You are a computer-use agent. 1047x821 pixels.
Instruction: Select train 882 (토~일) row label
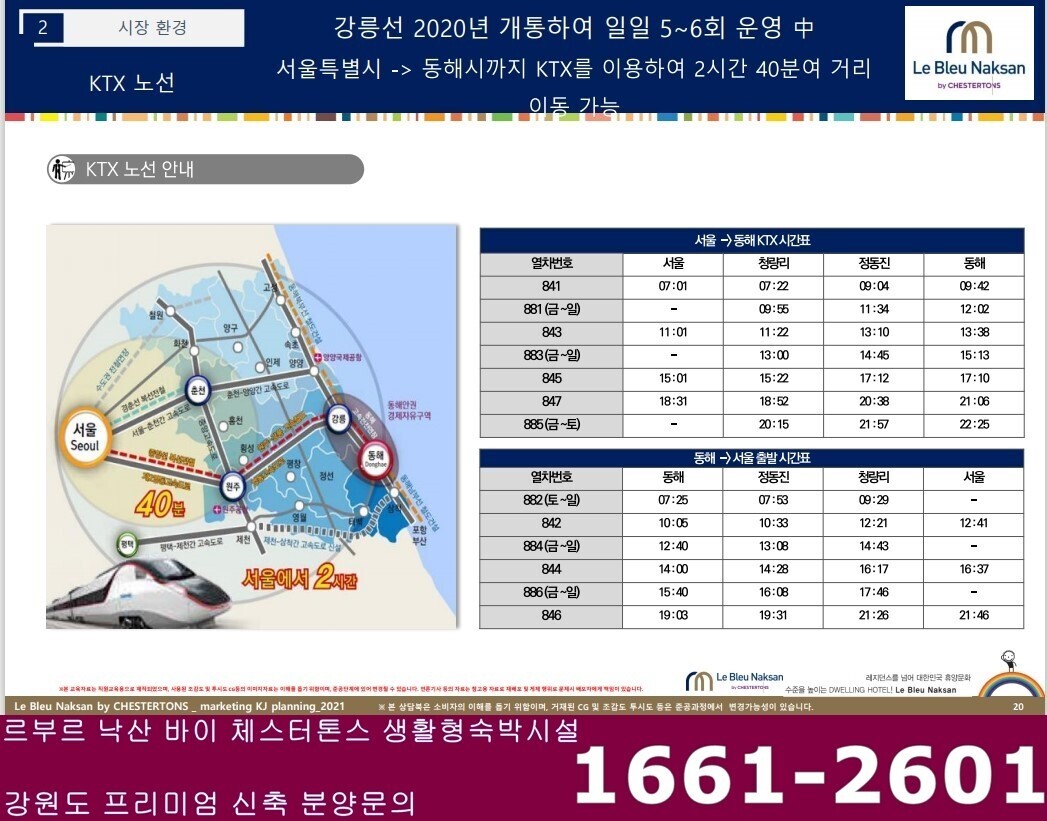click(x=552, y=500)
